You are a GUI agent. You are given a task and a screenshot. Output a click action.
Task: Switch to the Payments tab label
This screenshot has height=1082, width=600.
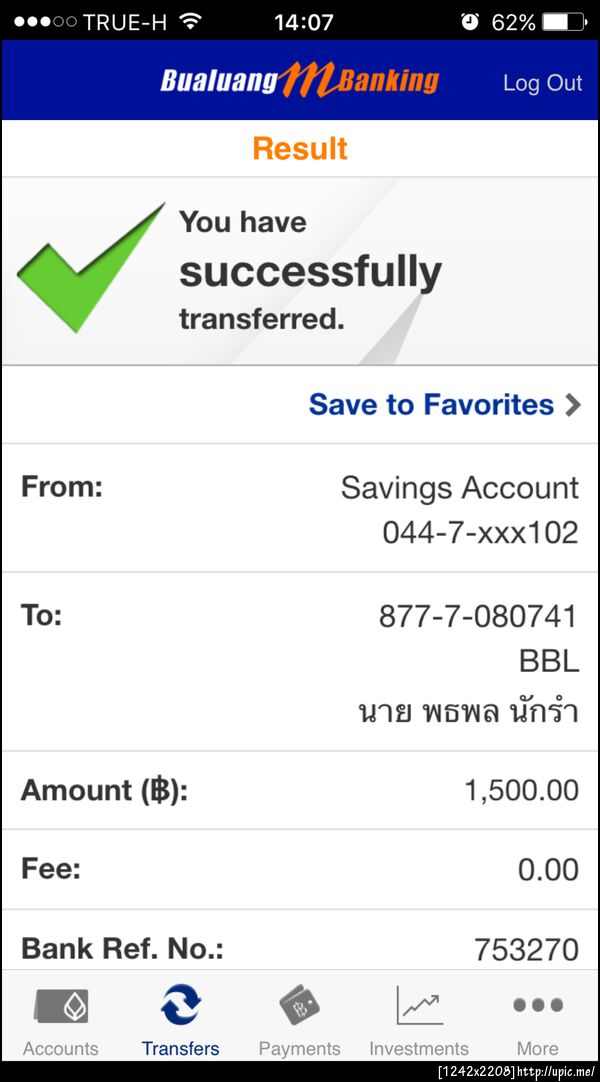[x=299, y=1048]
